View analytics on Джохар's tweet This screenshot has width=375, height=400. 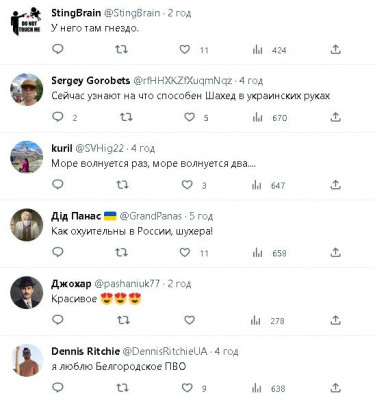click(x=256, y=321)
